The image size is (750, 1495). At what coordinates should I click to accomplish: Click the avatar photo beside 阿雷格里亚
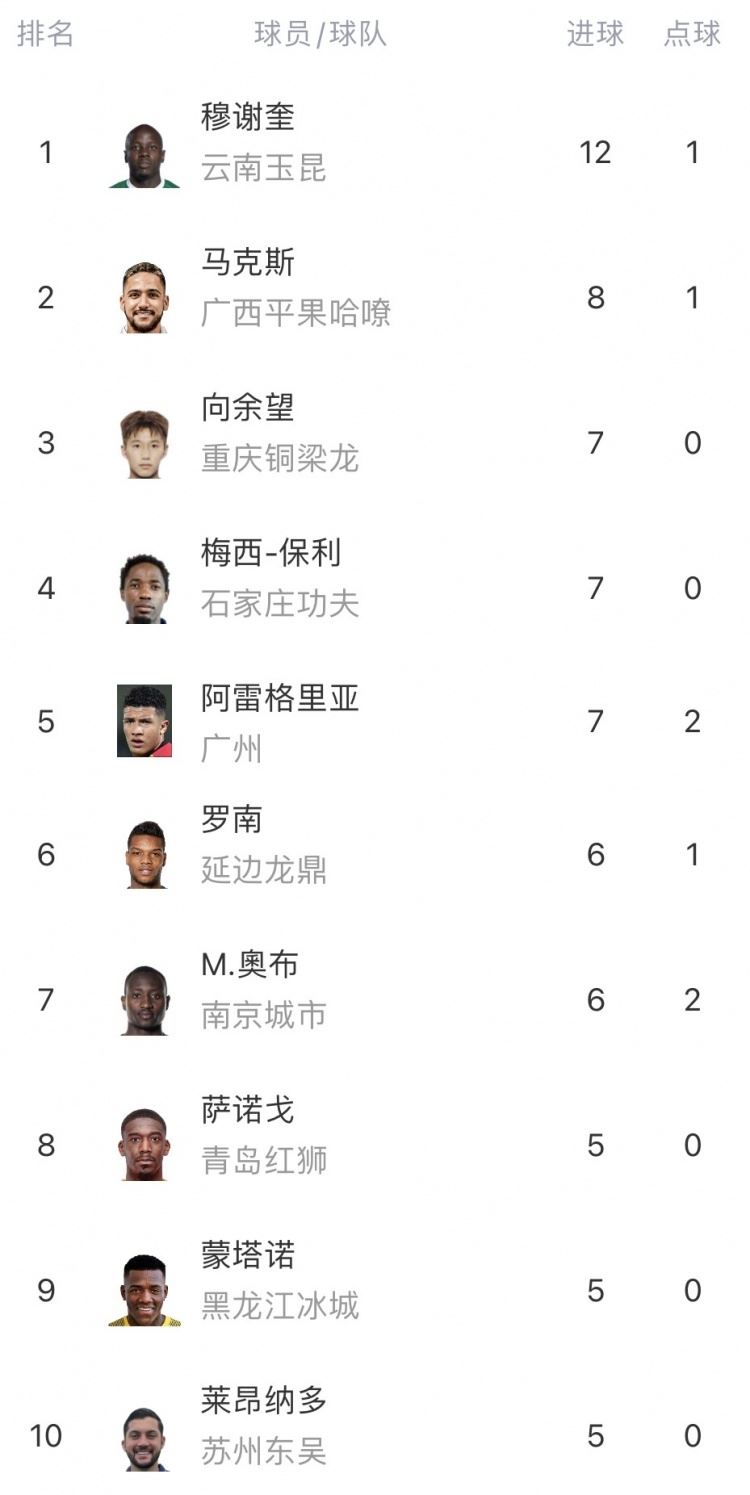pyautogui.click(x=144, y=721)
